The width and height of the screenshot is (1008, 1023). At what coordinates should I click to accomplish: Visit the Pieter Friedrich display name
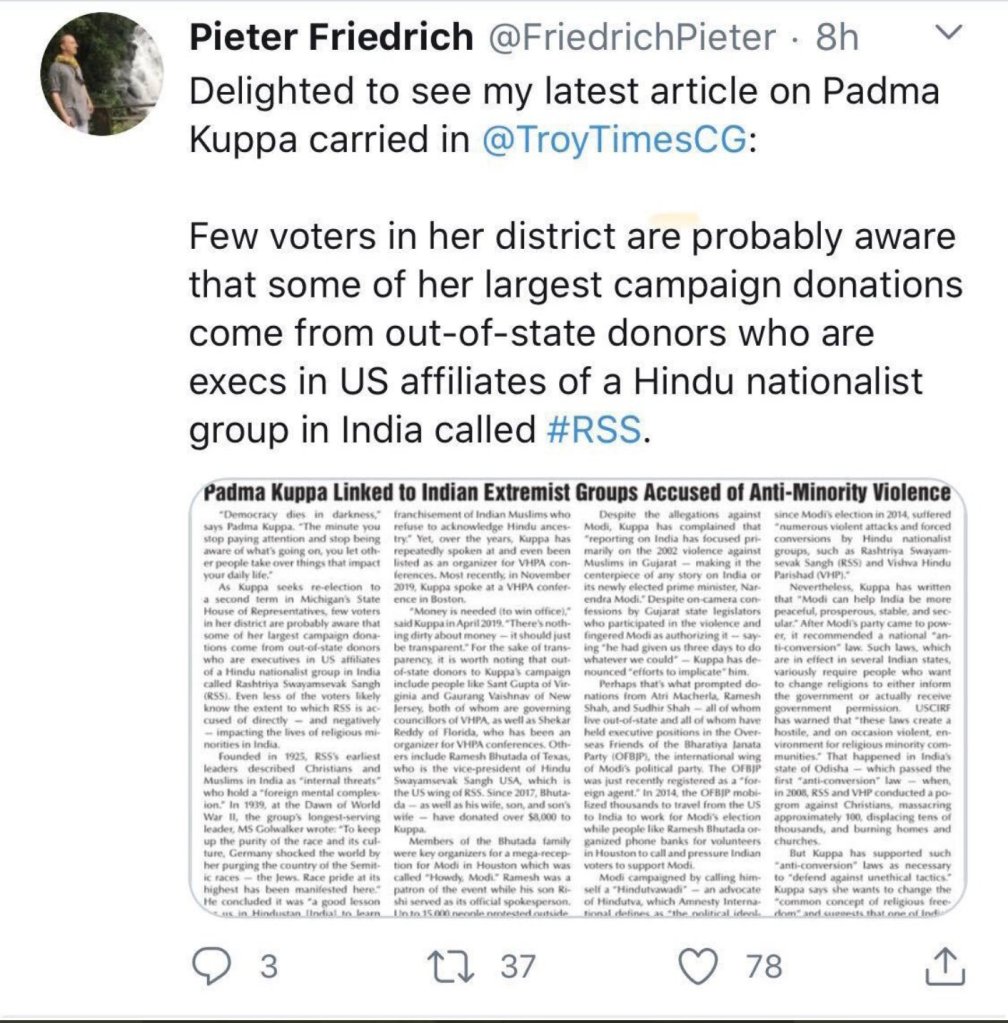[331, 37]
